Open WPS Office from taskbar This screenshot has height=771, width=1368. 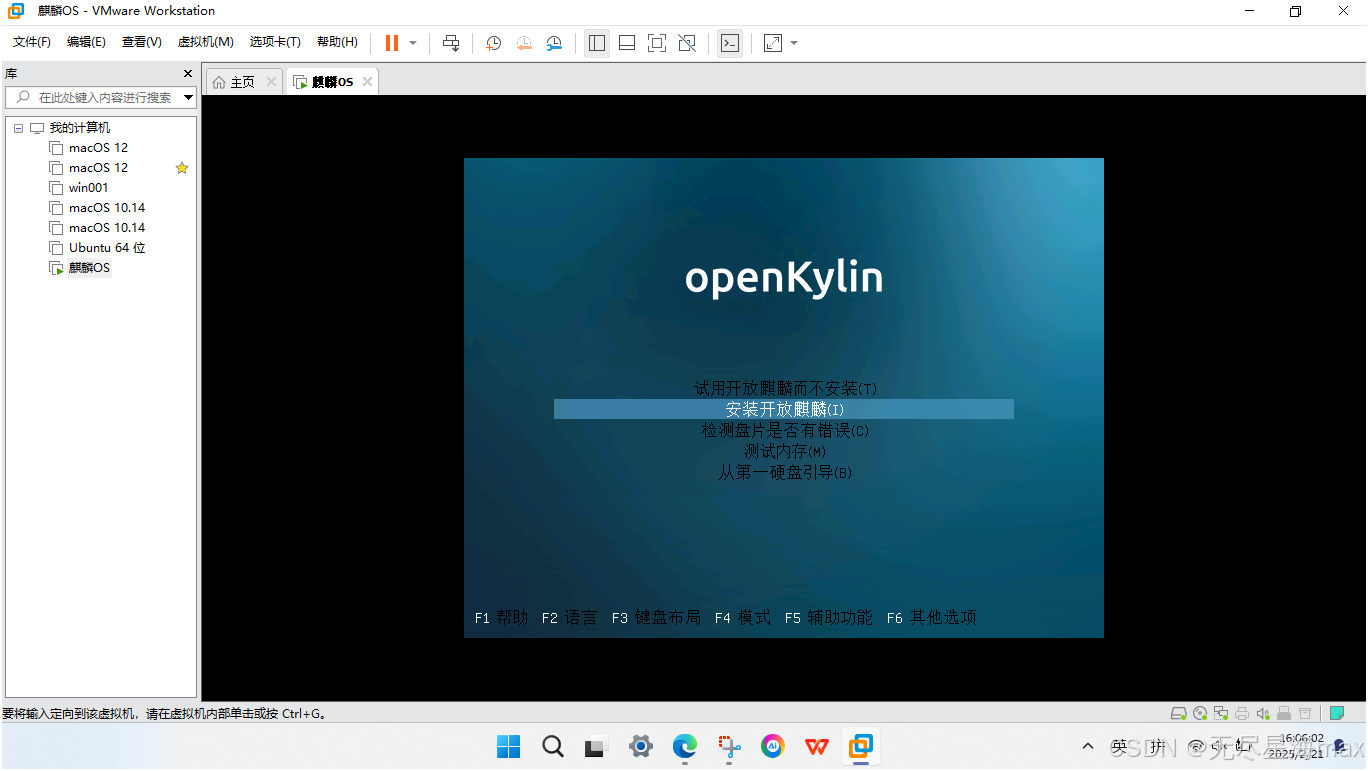(x=817, y=746)
